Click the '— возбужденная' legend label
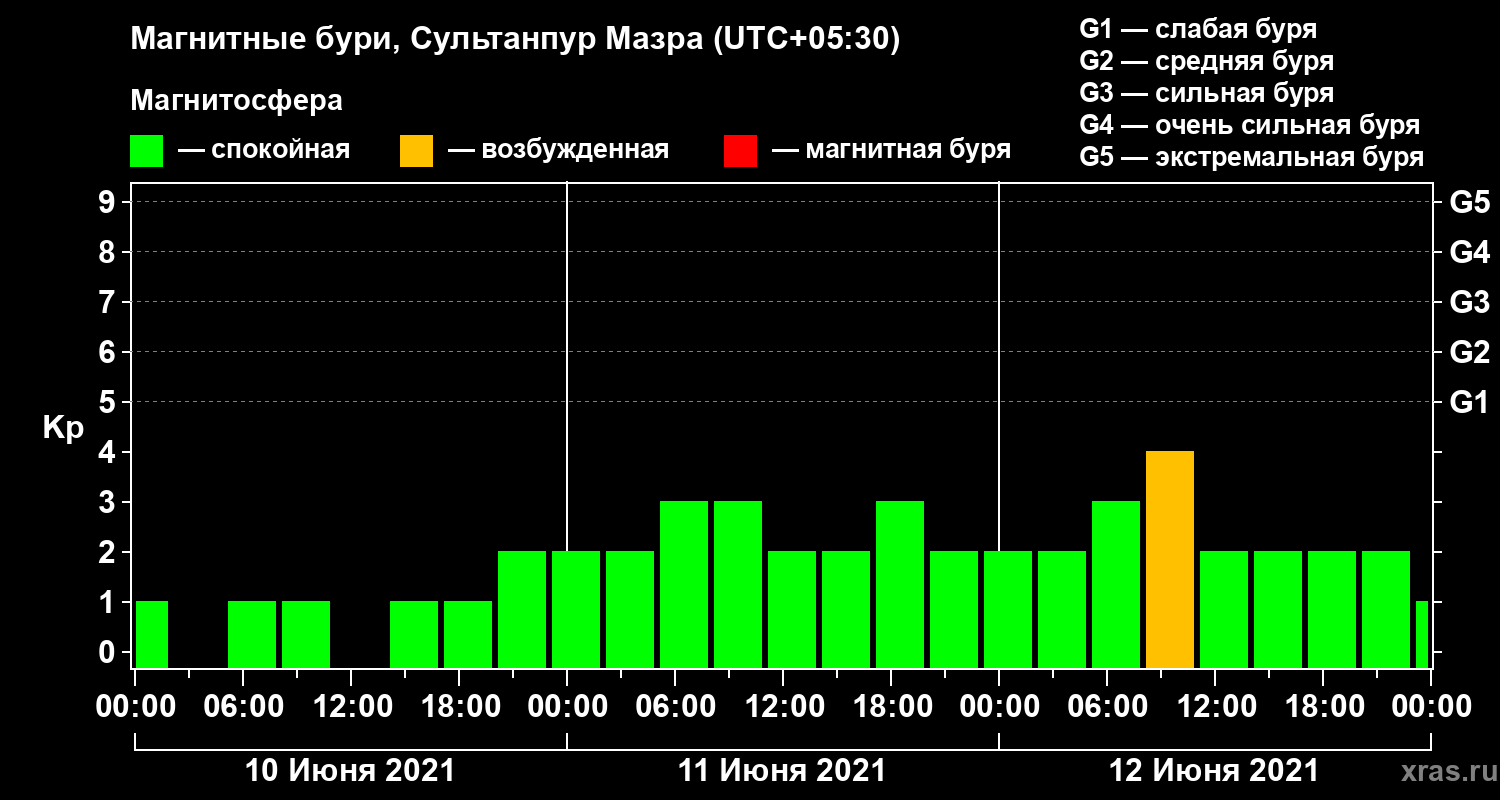 tap(558, 151)
